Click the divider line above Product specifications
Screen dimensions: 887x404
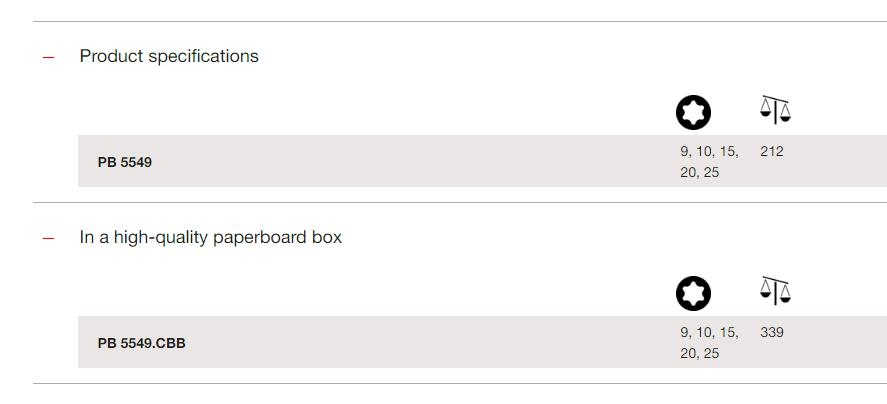tap(460, 22)
